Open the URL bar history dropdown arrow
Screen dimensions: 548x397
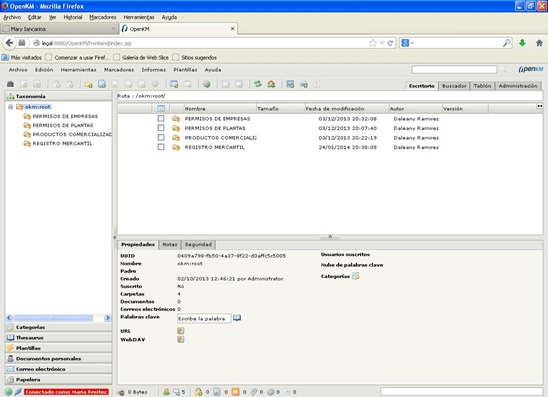coord(382,43)
